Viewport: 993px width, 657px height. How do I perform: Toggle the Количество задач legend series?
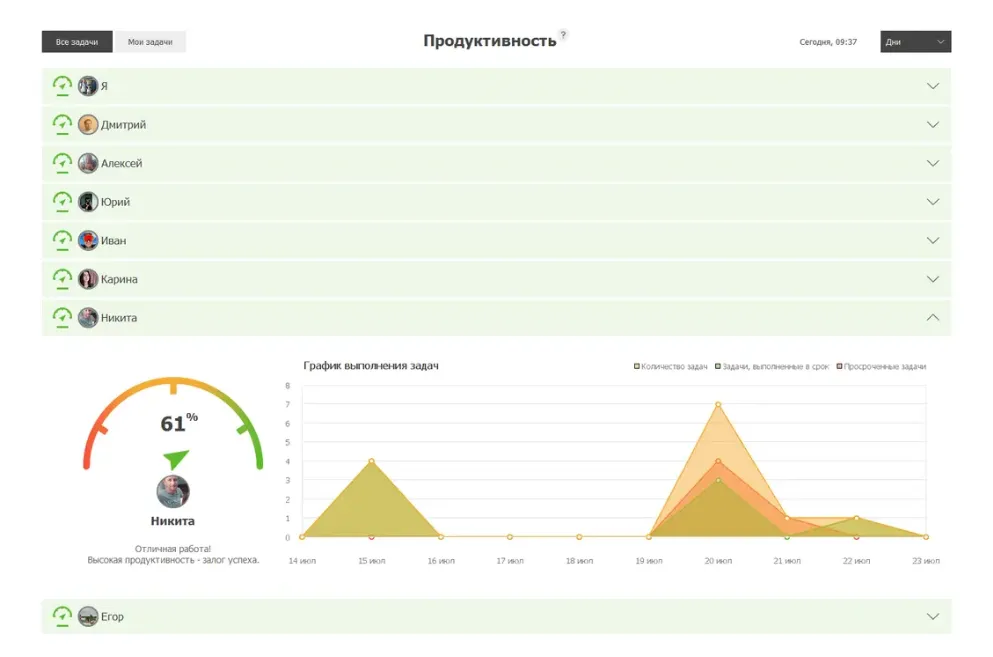tap(670, 367)
